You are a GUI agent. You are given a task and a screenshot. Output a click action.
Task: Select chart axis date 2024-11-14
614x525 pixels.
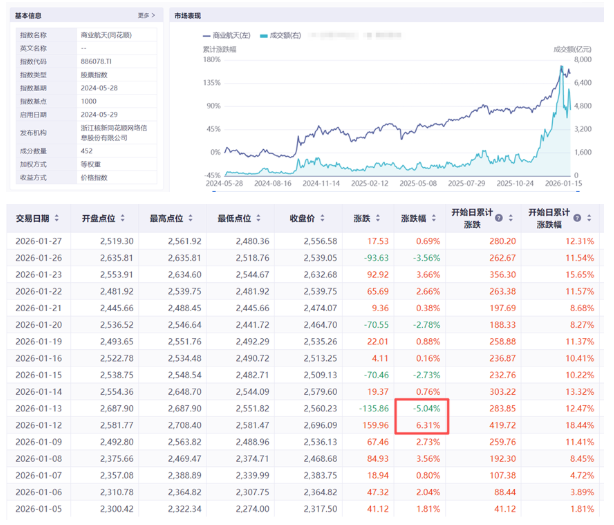point(321,183)
